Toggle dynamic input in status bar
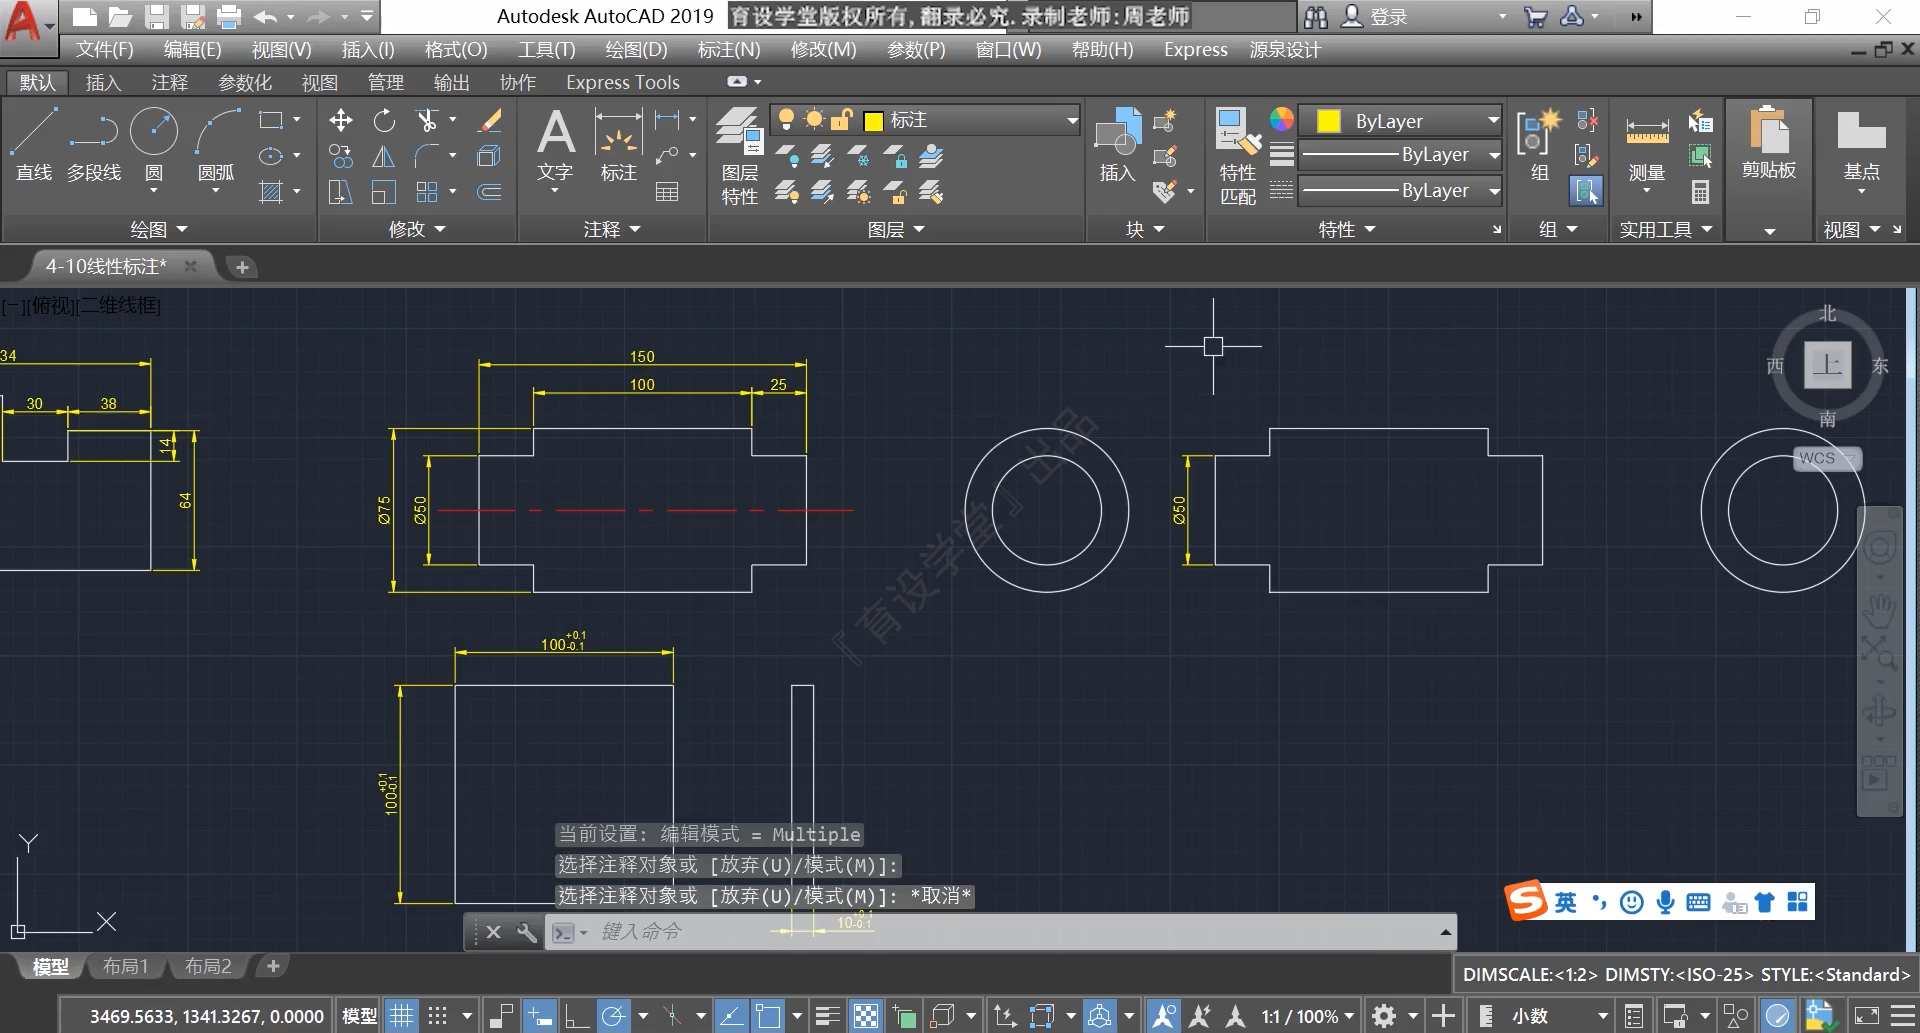This screenshot has height=1033, width=1920. (x=540, y=1016)
